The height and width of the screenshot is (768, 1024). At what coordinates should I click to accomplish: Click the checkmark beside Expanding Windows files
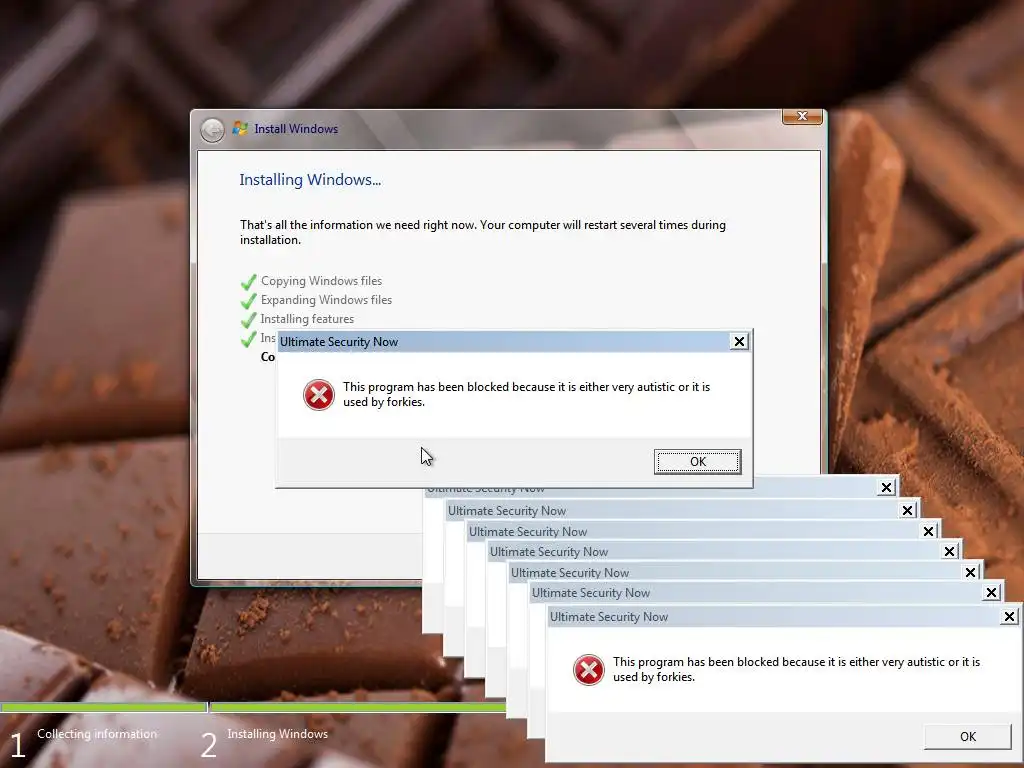[248, 301]
